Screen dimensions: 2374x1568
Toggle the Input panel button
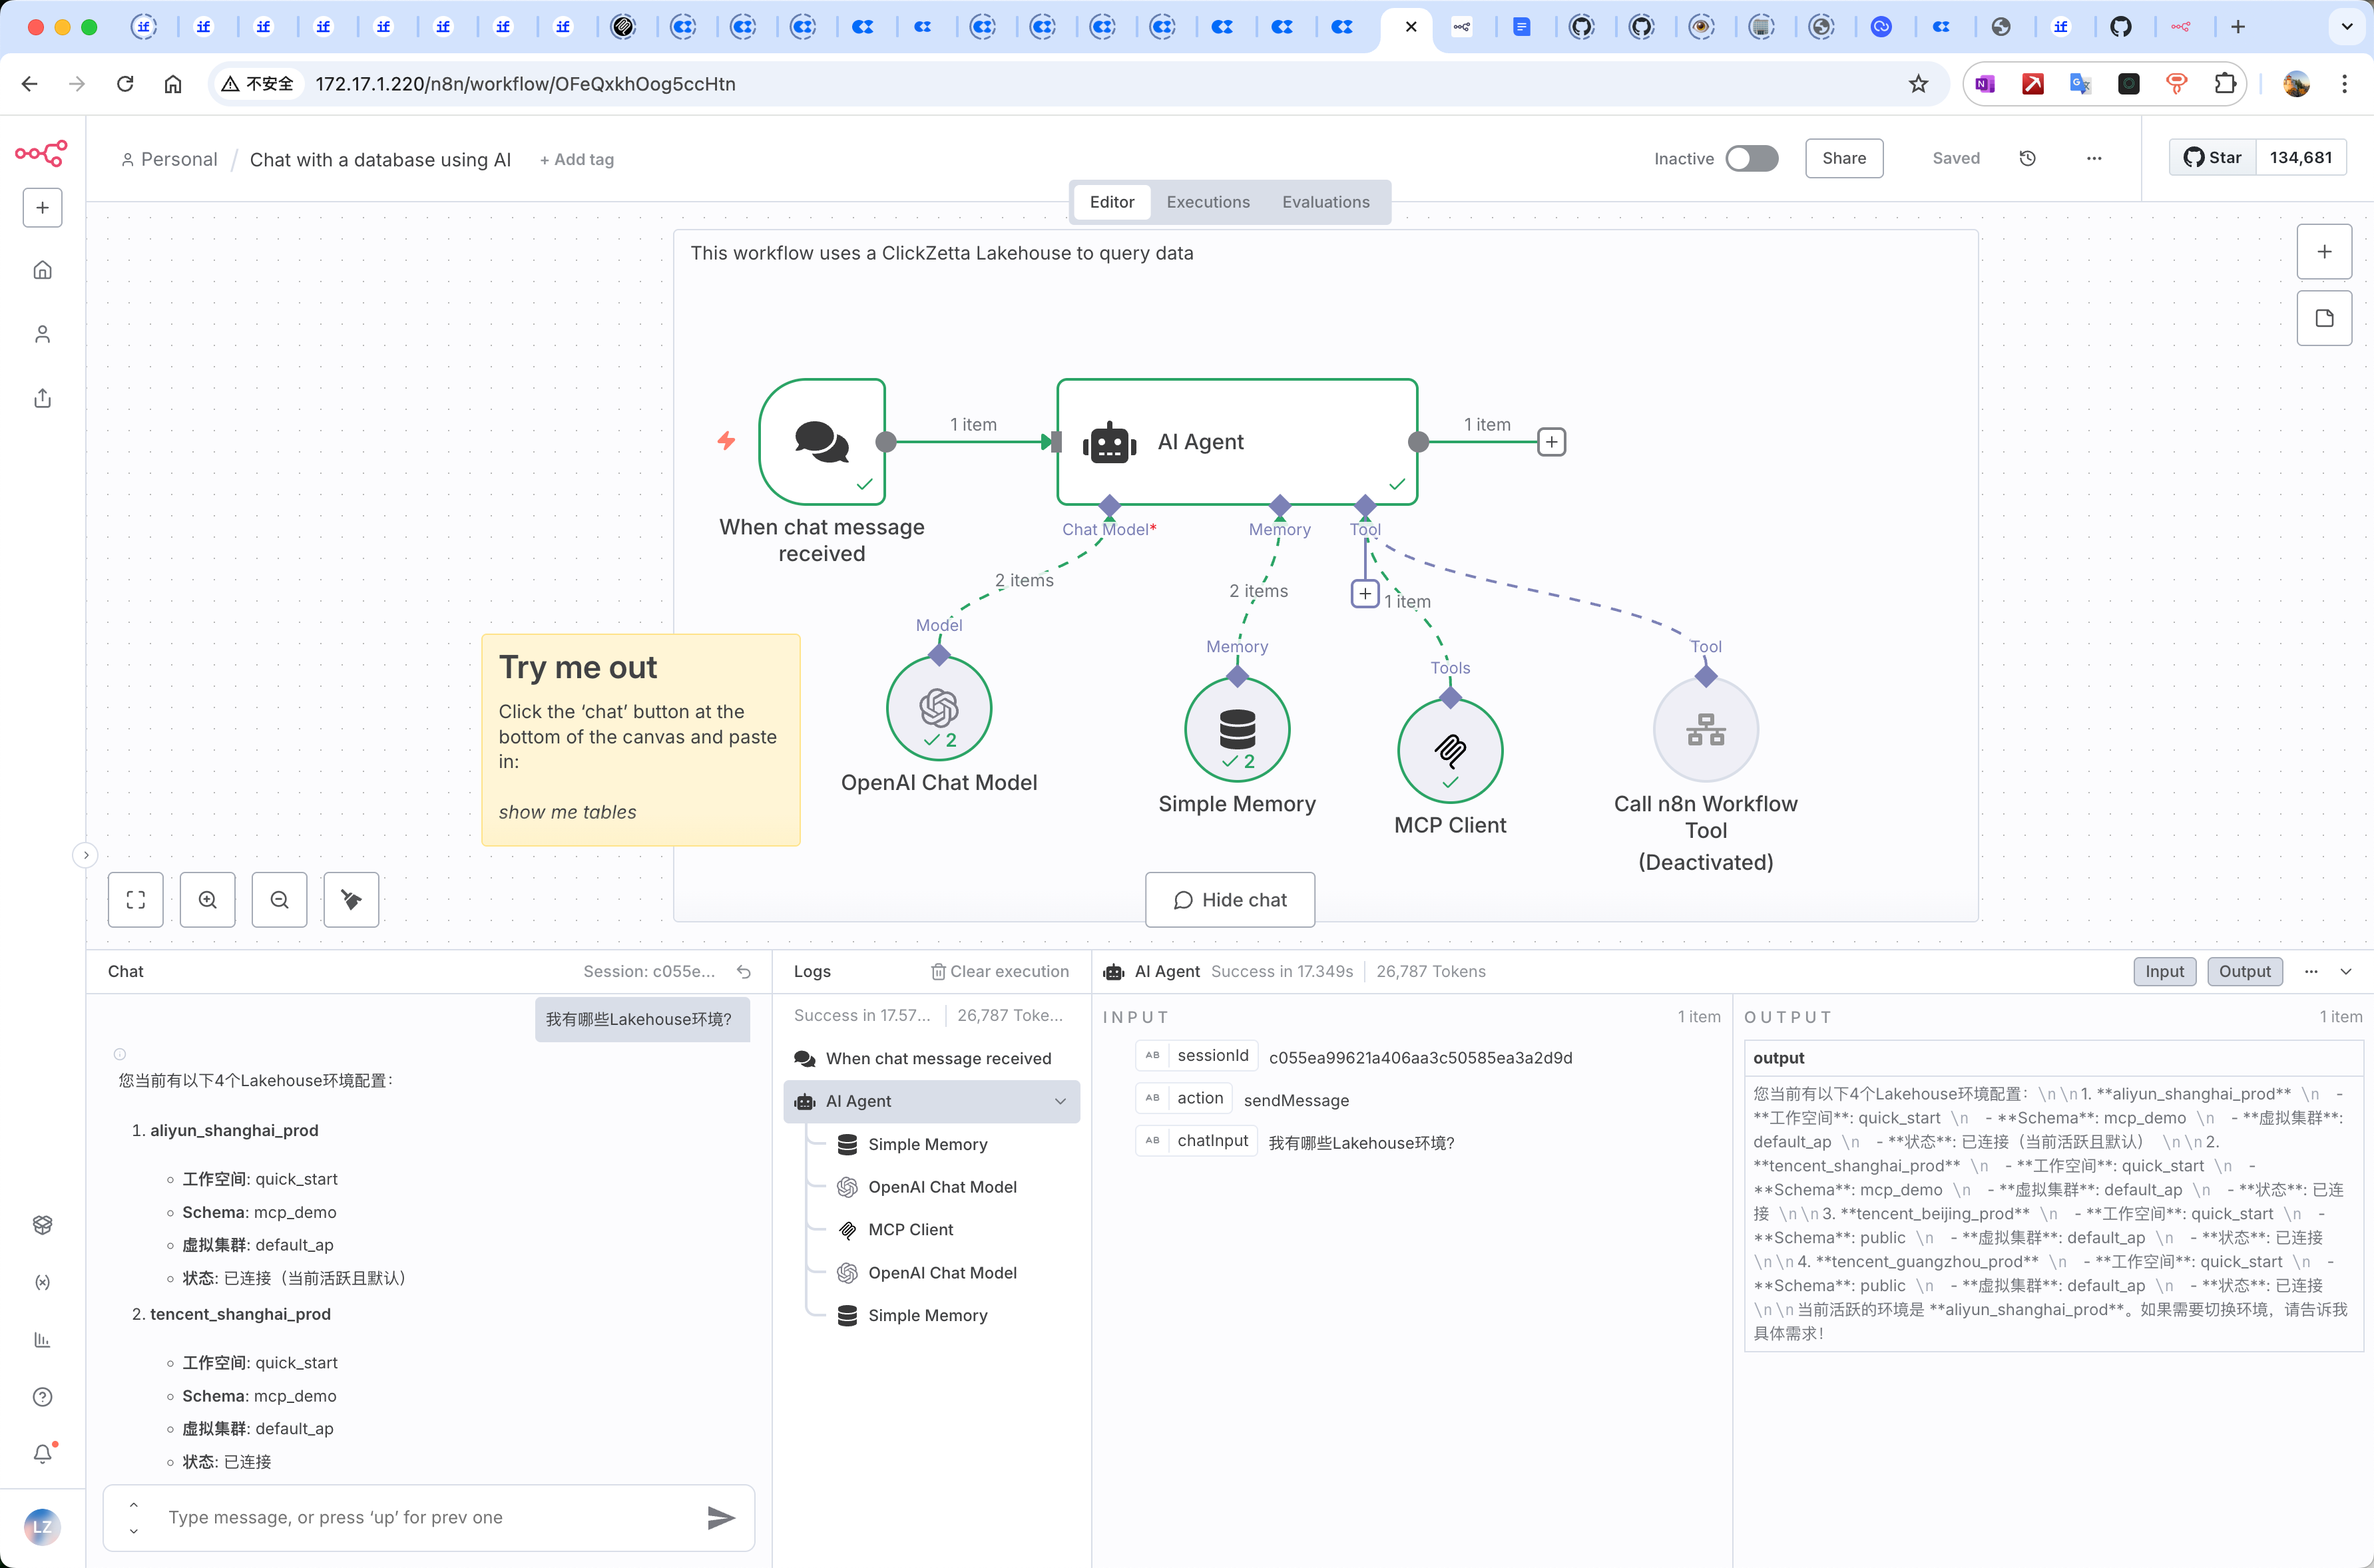coord(2164,971)
